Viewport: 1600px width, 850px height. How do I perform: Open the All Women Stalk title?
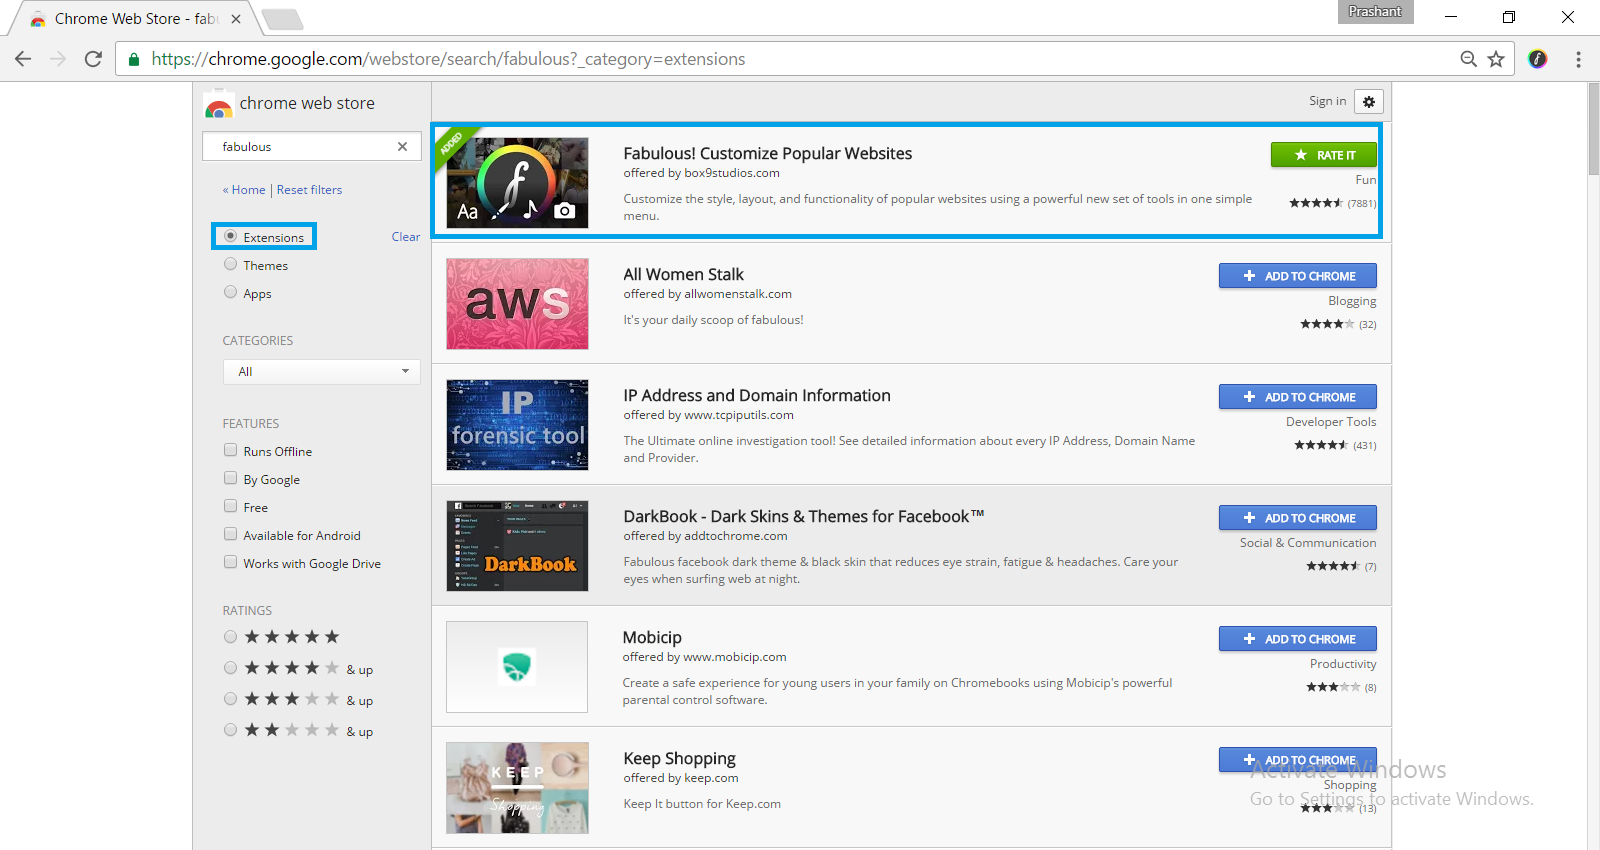(683, 274)
